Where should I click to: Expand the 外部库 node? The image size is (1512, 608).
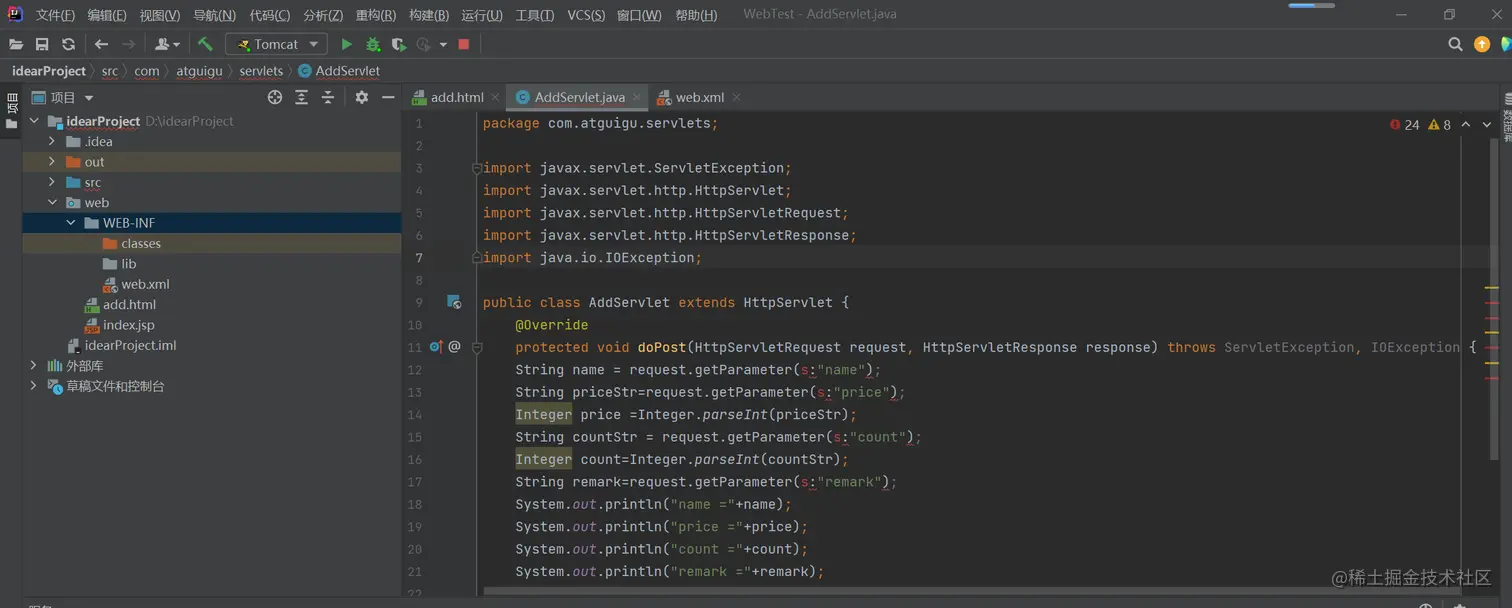(x=34, y=366)
